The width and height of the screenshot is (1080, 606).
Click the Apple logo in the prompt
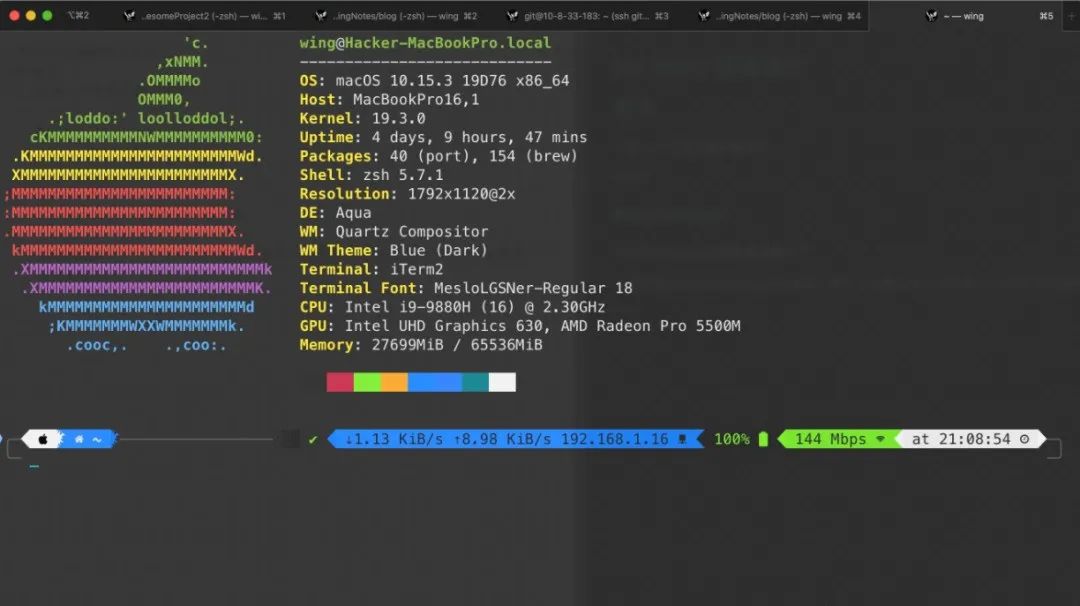(x=43, y=439)
